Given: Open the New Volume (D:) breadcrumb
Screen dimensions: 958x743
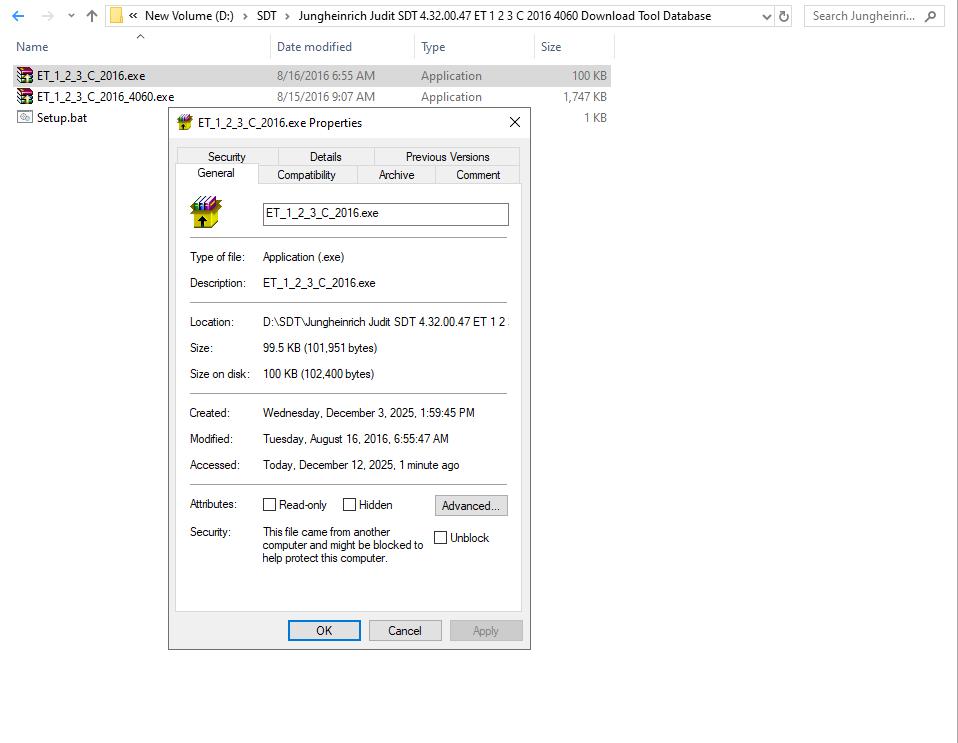Looking at the screenshot, I should pos(189,16).
